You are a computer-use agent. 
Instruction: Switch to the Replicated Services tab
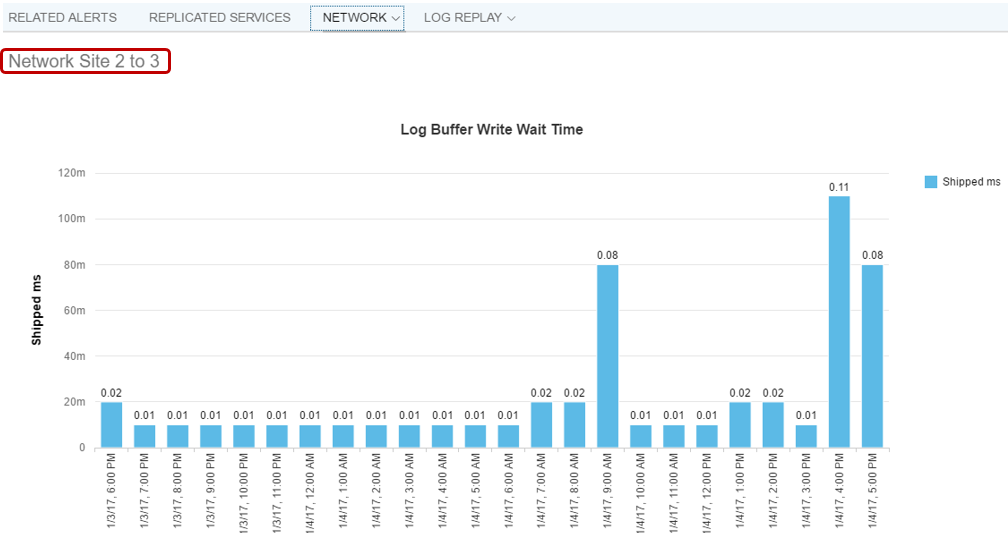[x=219, y=18]
